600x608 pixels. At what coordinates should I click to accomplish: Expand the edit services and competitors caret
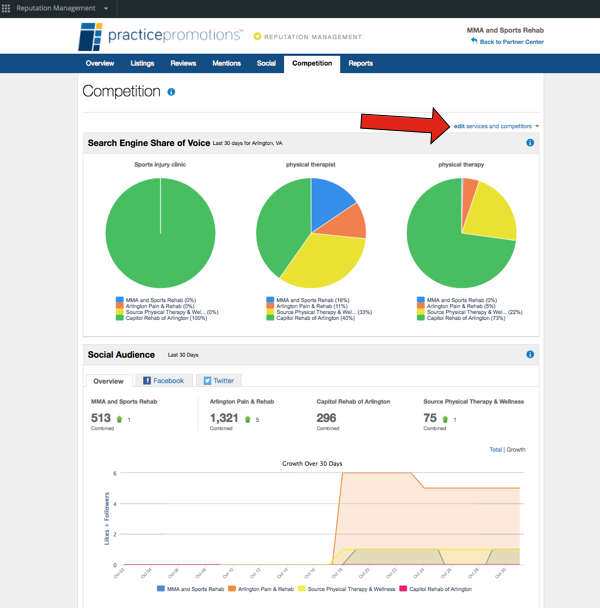[537, 126]
